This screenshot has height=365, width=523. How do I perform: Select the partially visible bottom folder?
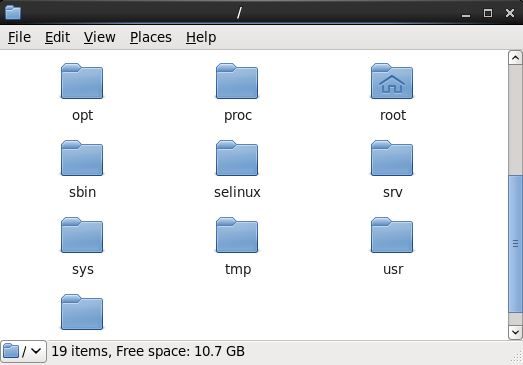click(x=82, y=312)
